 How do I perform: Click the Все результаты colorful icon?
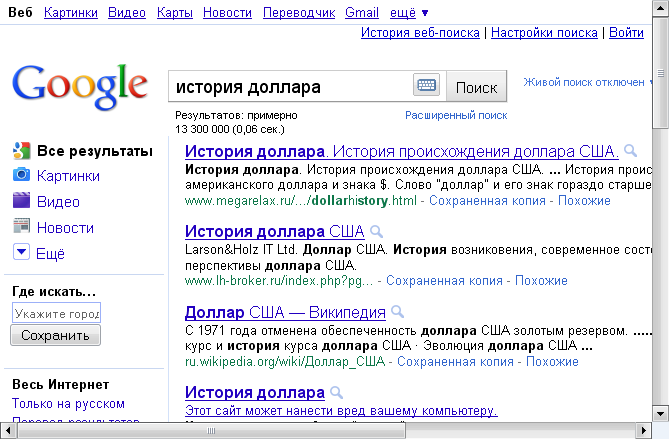click(x=21, y=151)
